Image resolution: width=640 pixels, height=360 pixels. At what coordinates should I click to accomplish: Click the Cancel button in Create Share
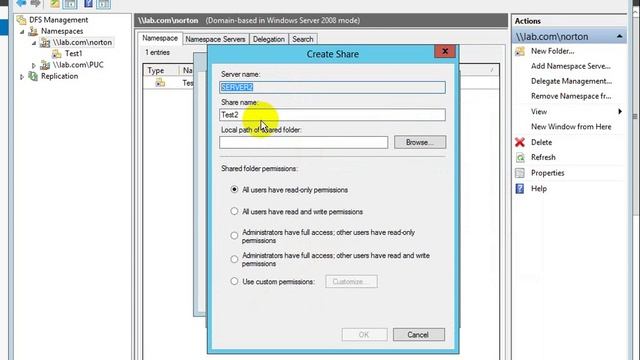418,335
